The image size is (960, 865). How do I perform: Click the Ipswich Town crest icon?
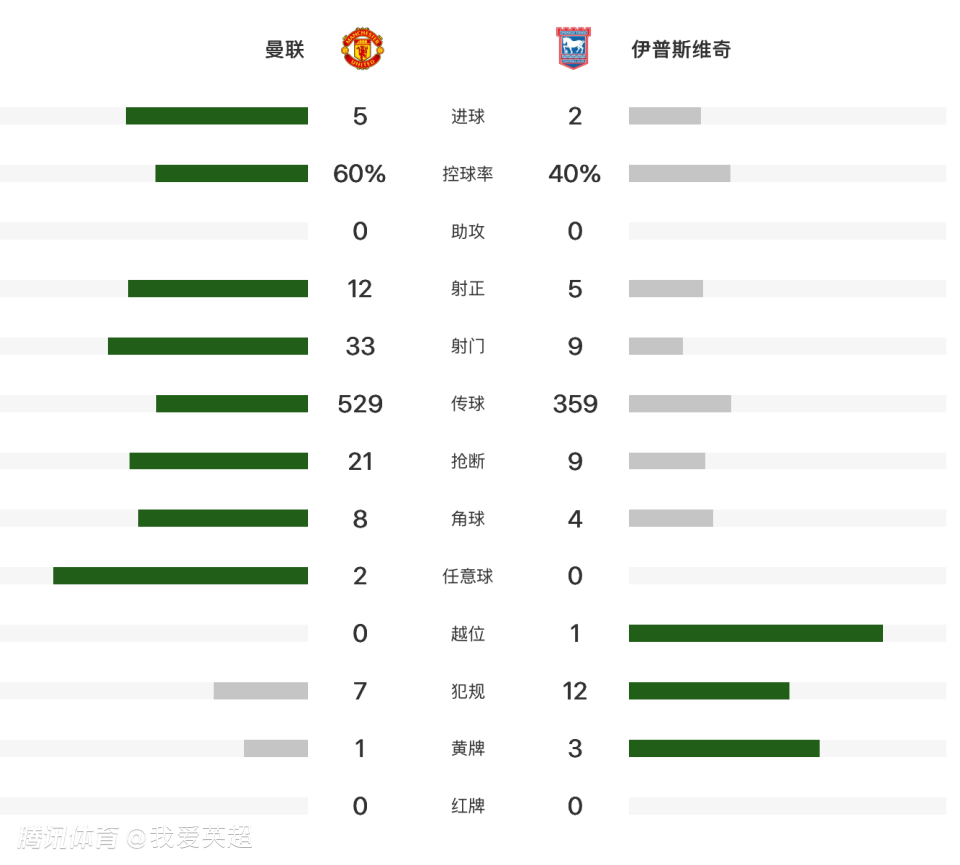pos(573,48)
